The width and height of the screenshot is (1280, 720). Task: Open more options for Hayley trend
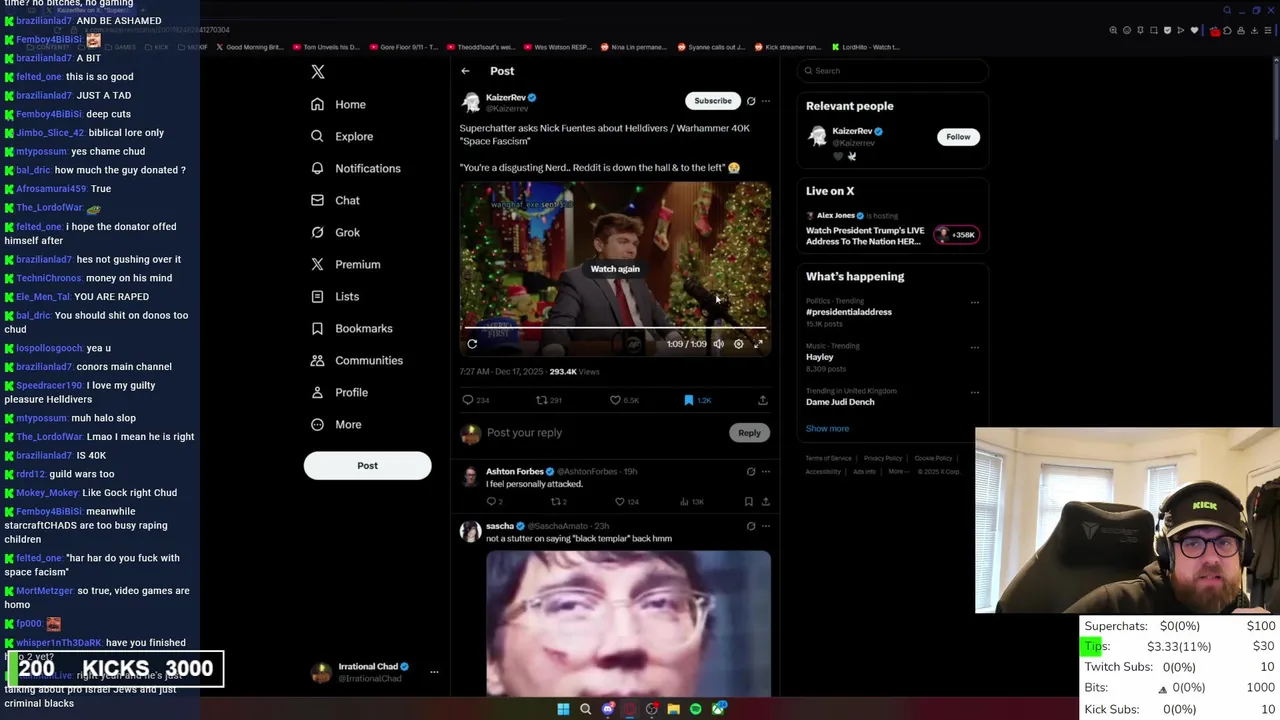click(975, 348)
